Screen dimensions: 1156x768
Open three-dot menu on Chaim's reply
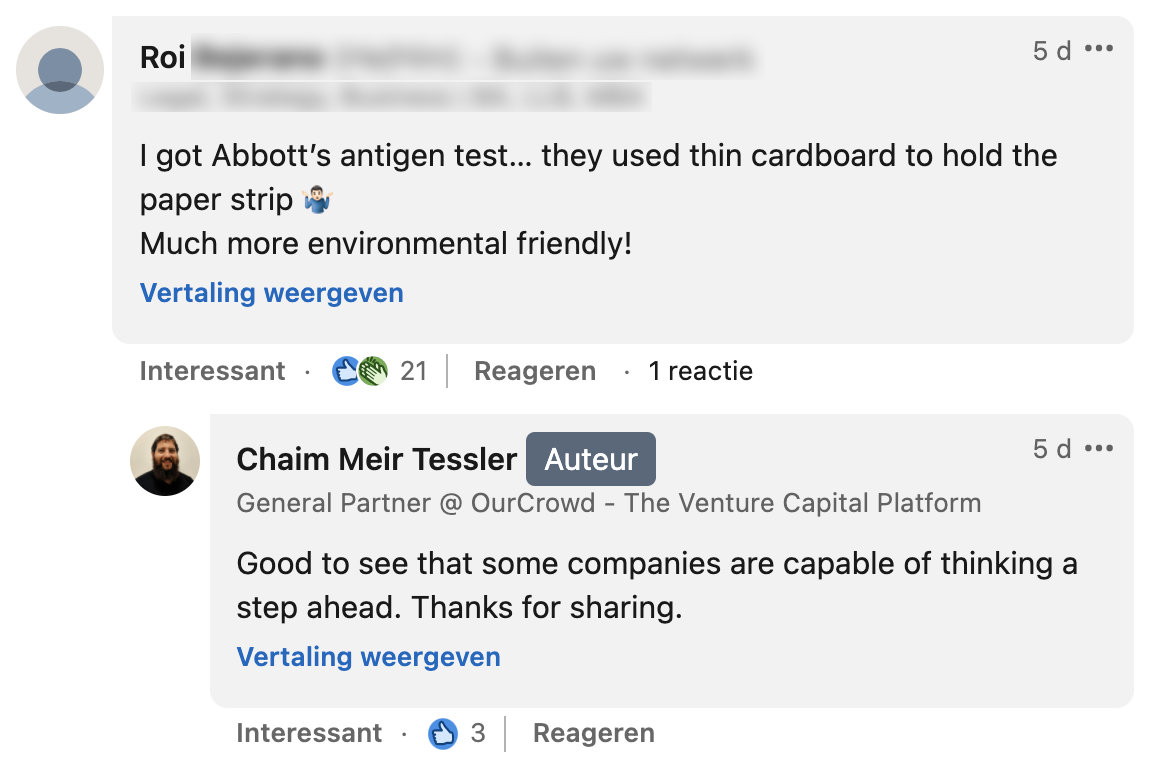coord(1099,449)
